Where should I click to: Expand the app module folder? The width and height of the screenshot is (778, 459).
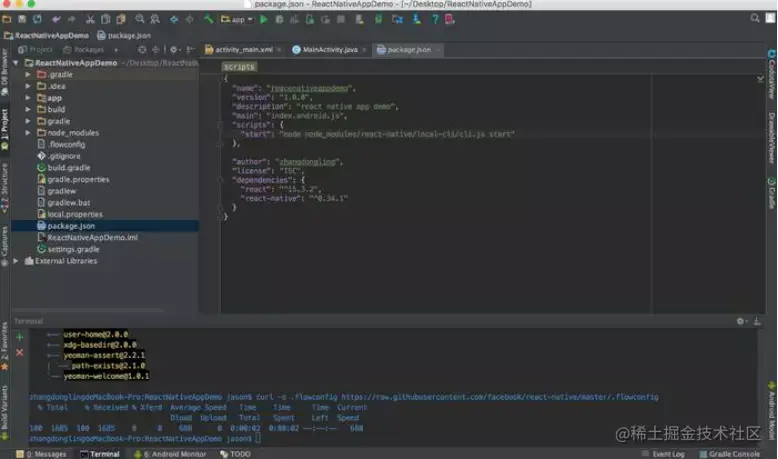28,98
